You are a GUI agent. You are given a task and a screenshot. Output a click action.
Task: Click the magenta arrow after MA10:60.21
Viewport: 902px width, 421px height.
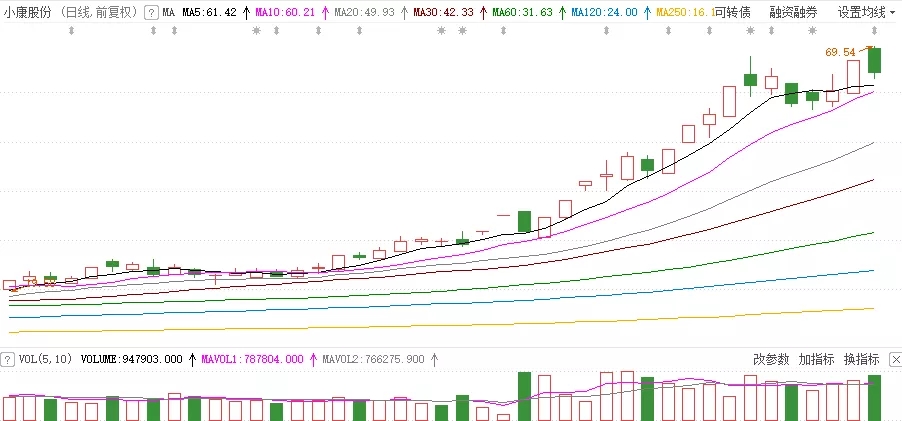pos(324,12)
